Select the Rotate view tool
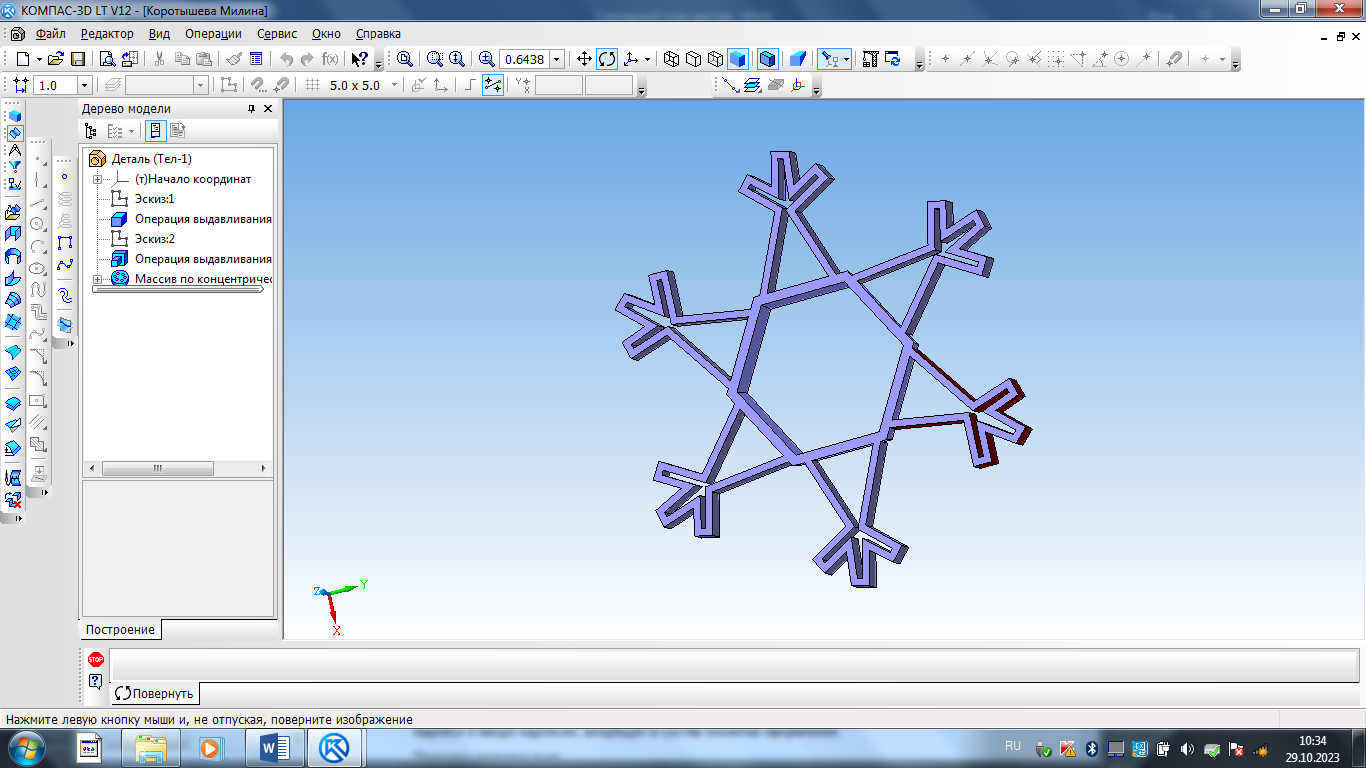 pos(607,59)
